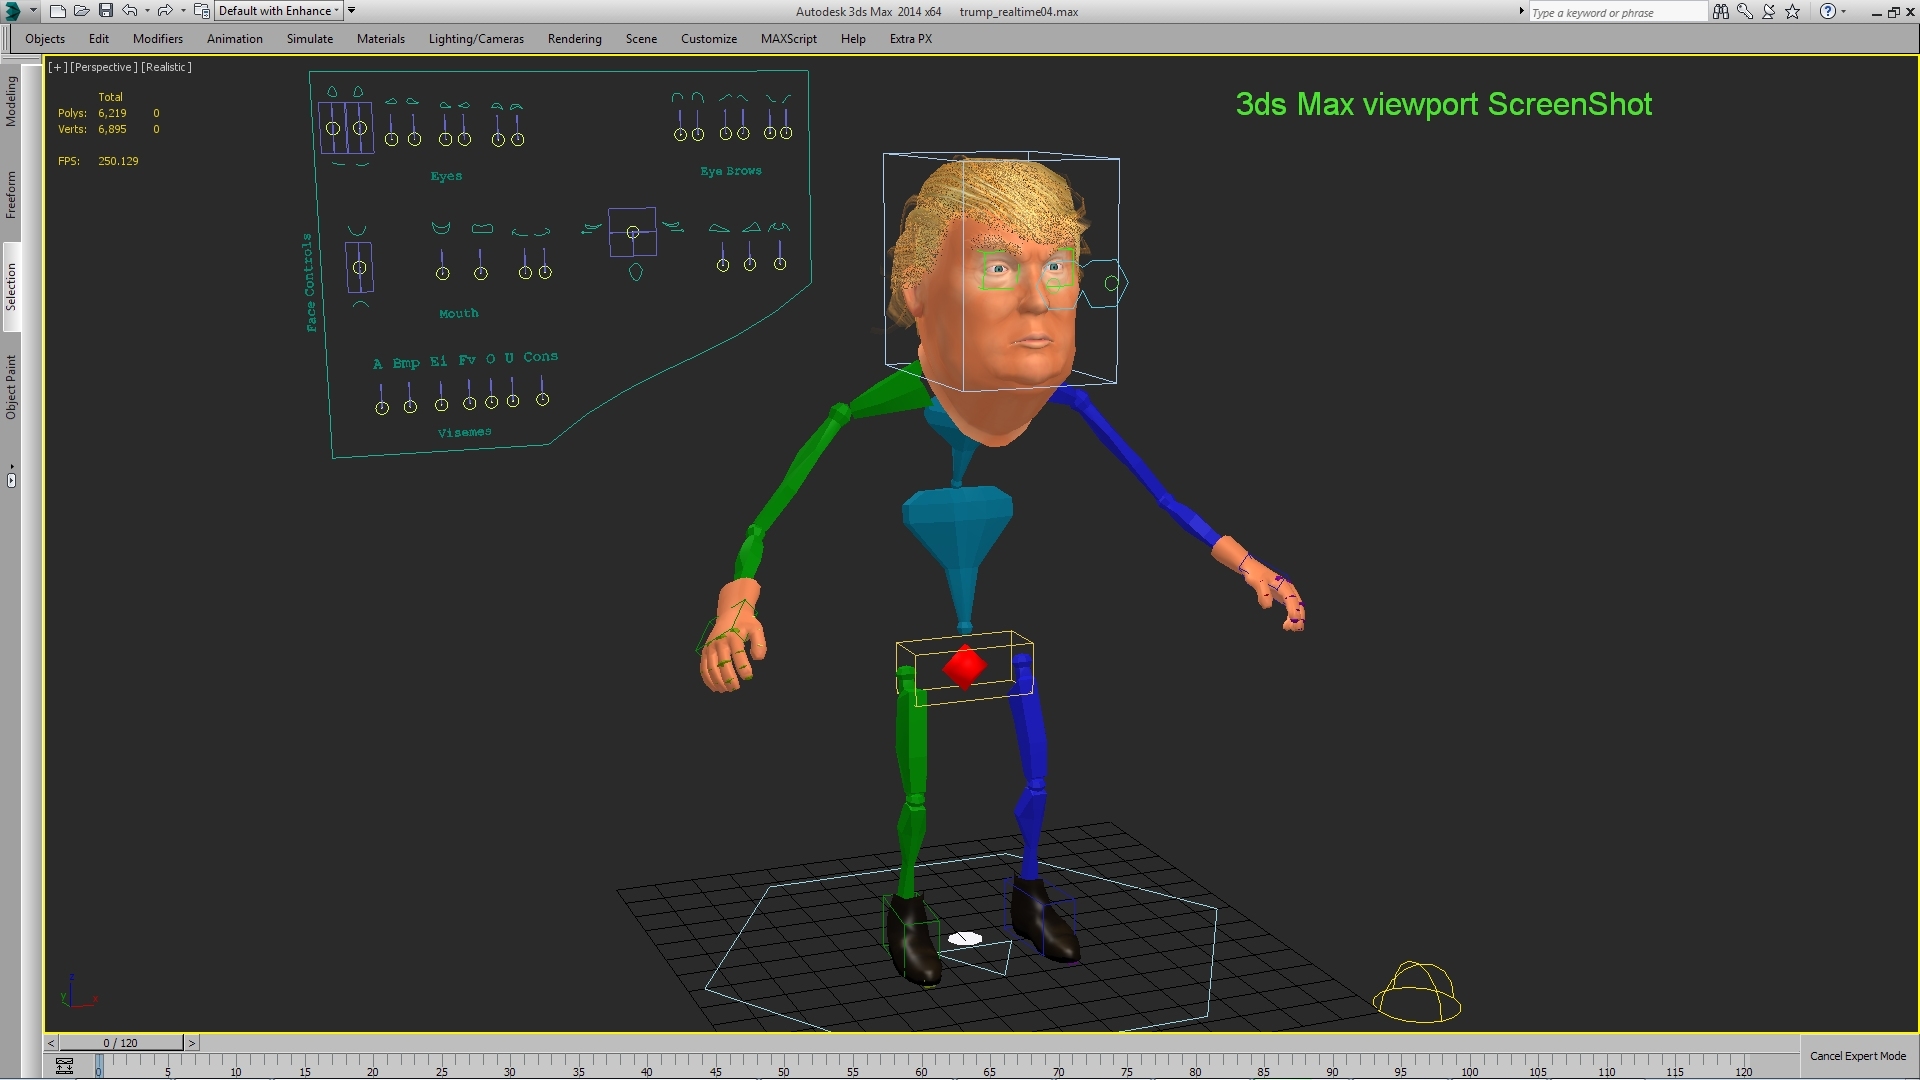
Task: Open a scene using the Open file icon
Action: (x=82, y=11)
